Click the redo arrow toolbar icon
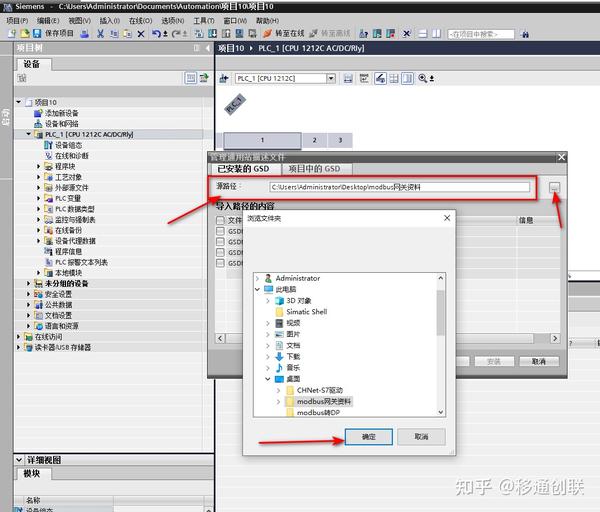The image size is (600, 512). [x=176, y=34]
